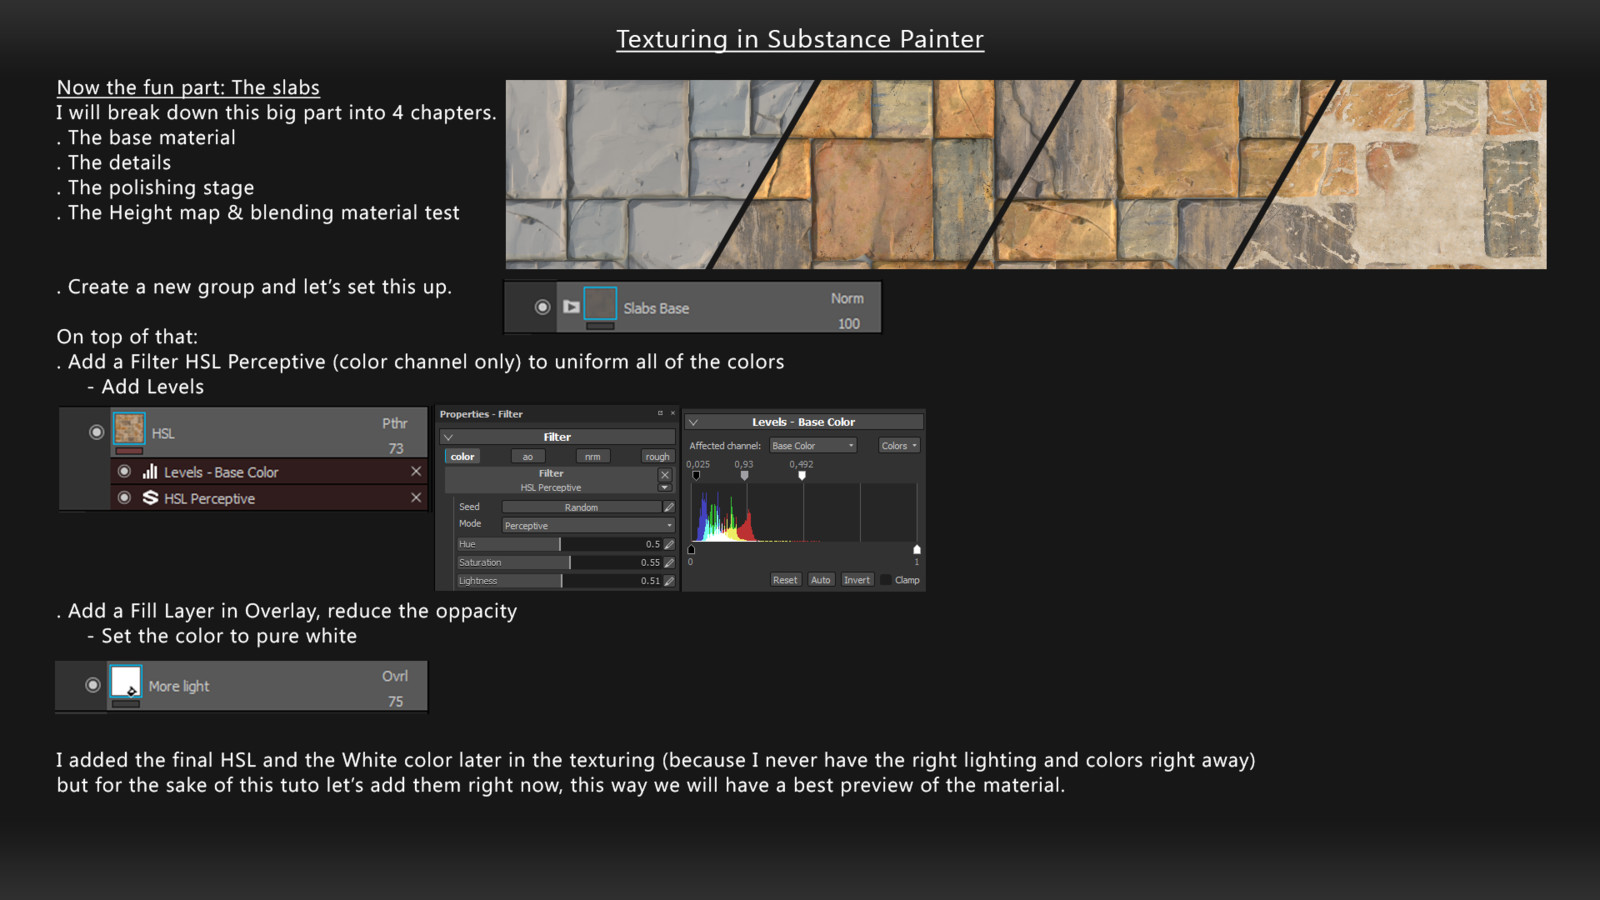1600x900 pixels.
Task: Select the white output handle at 1
Action: pos(917,549)
